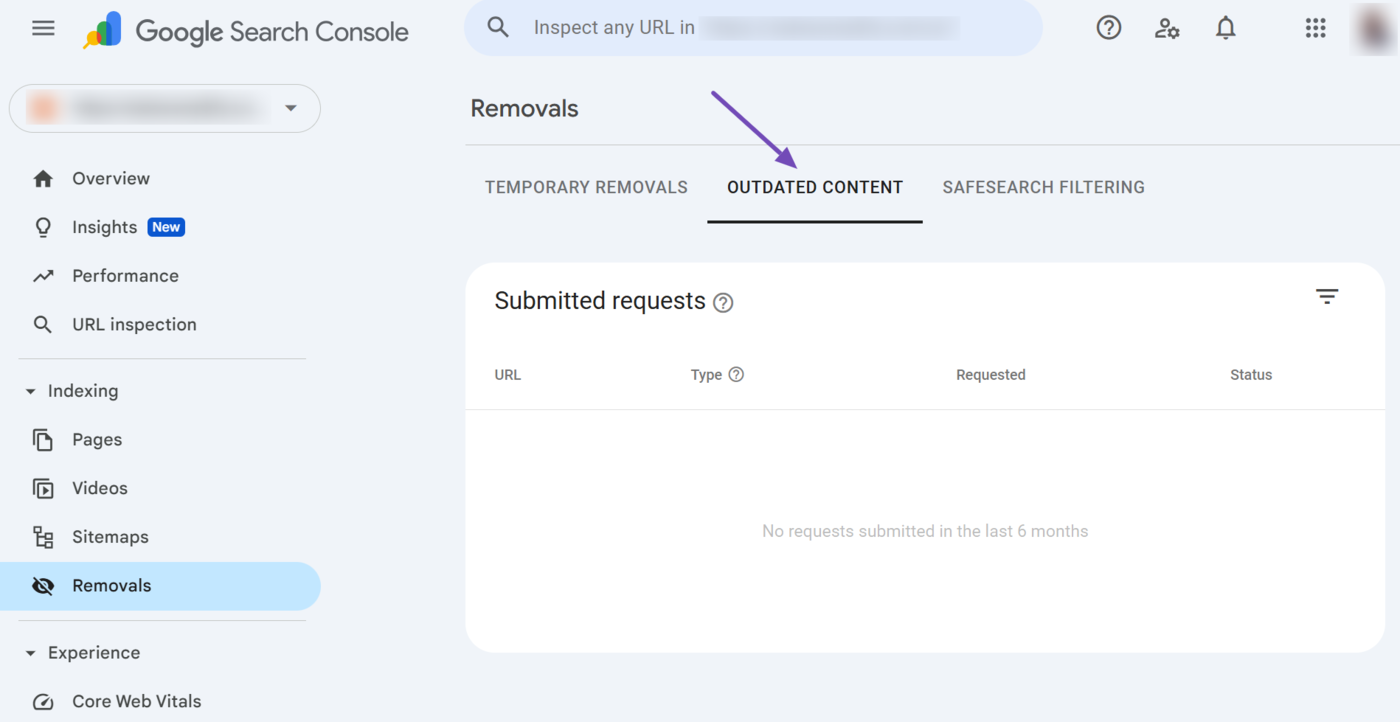This screenshot has height=722, width=1400.
Task: Open the Insights page
Action: coord(104,228)
